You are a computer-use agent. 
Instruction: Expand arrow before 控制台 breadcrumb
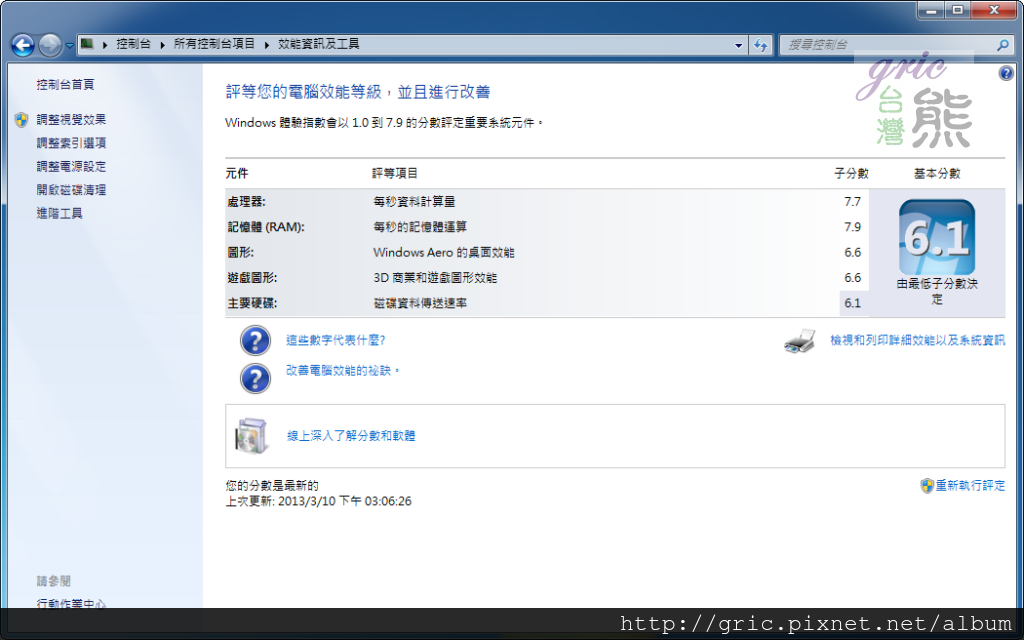coord(104,44)
